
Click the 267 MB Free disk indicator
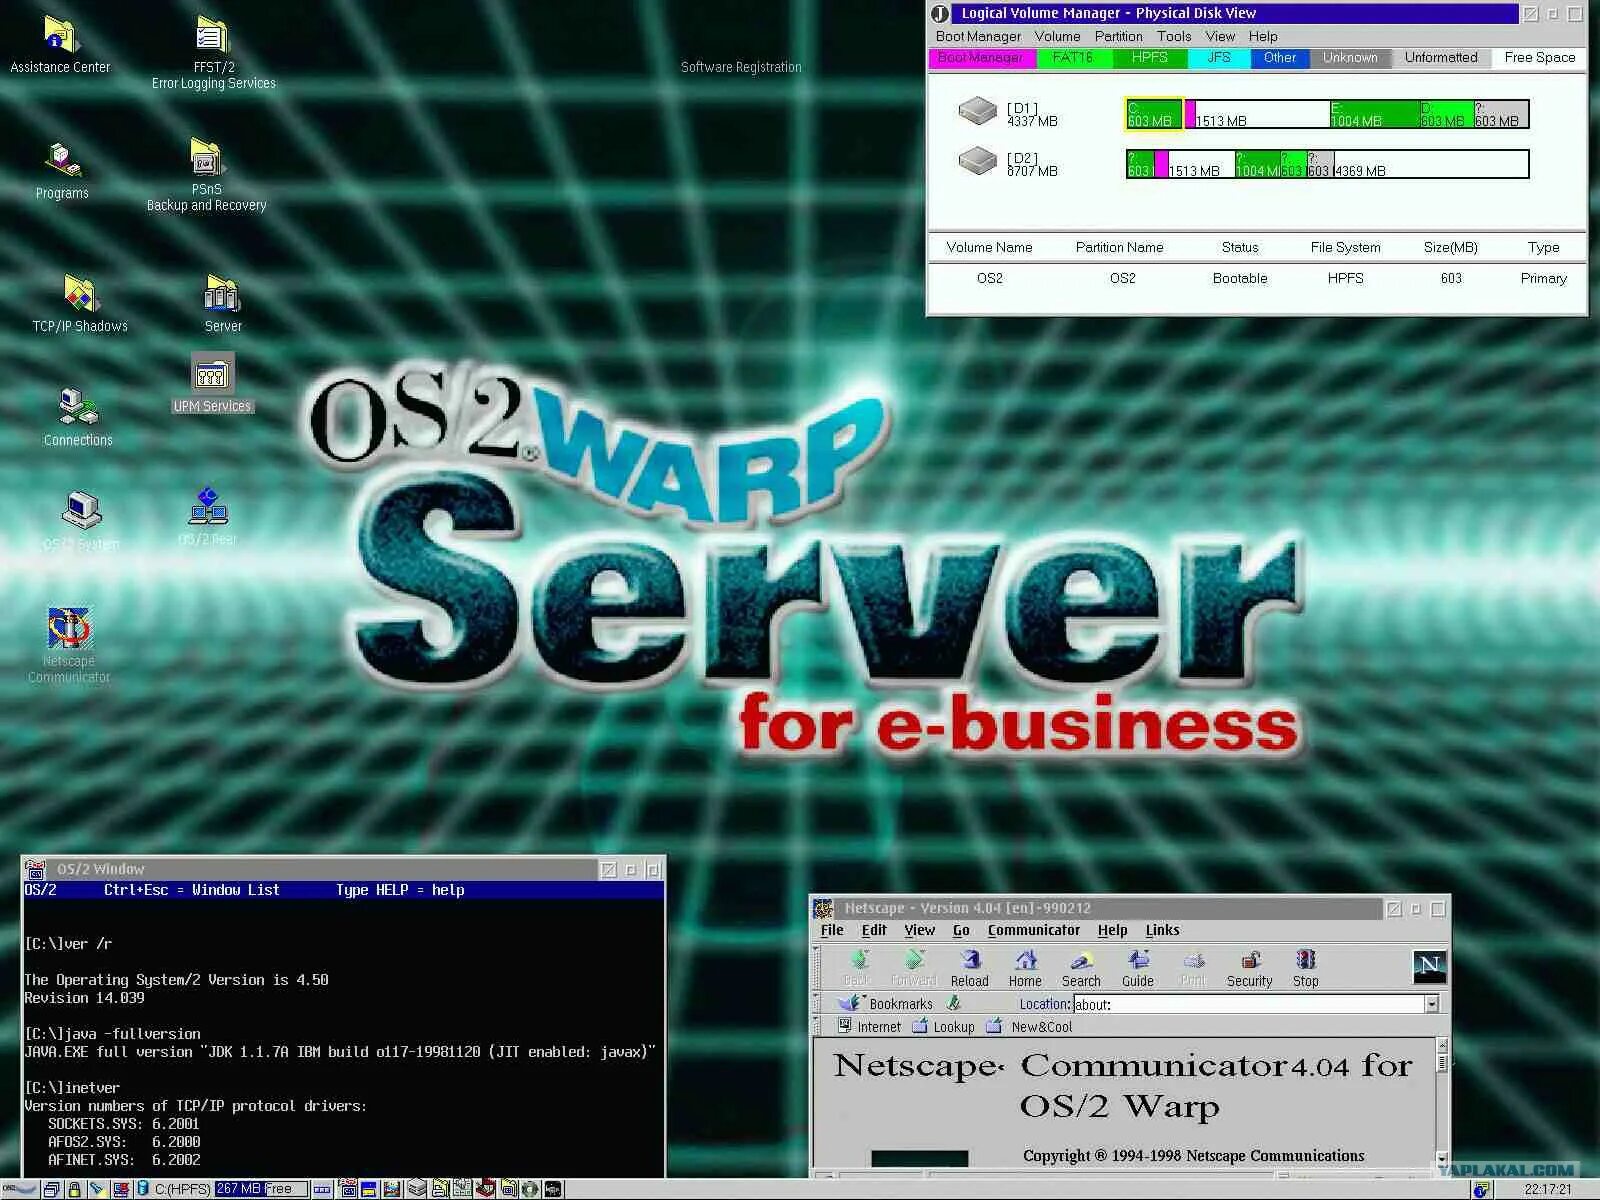[262, 1189]
